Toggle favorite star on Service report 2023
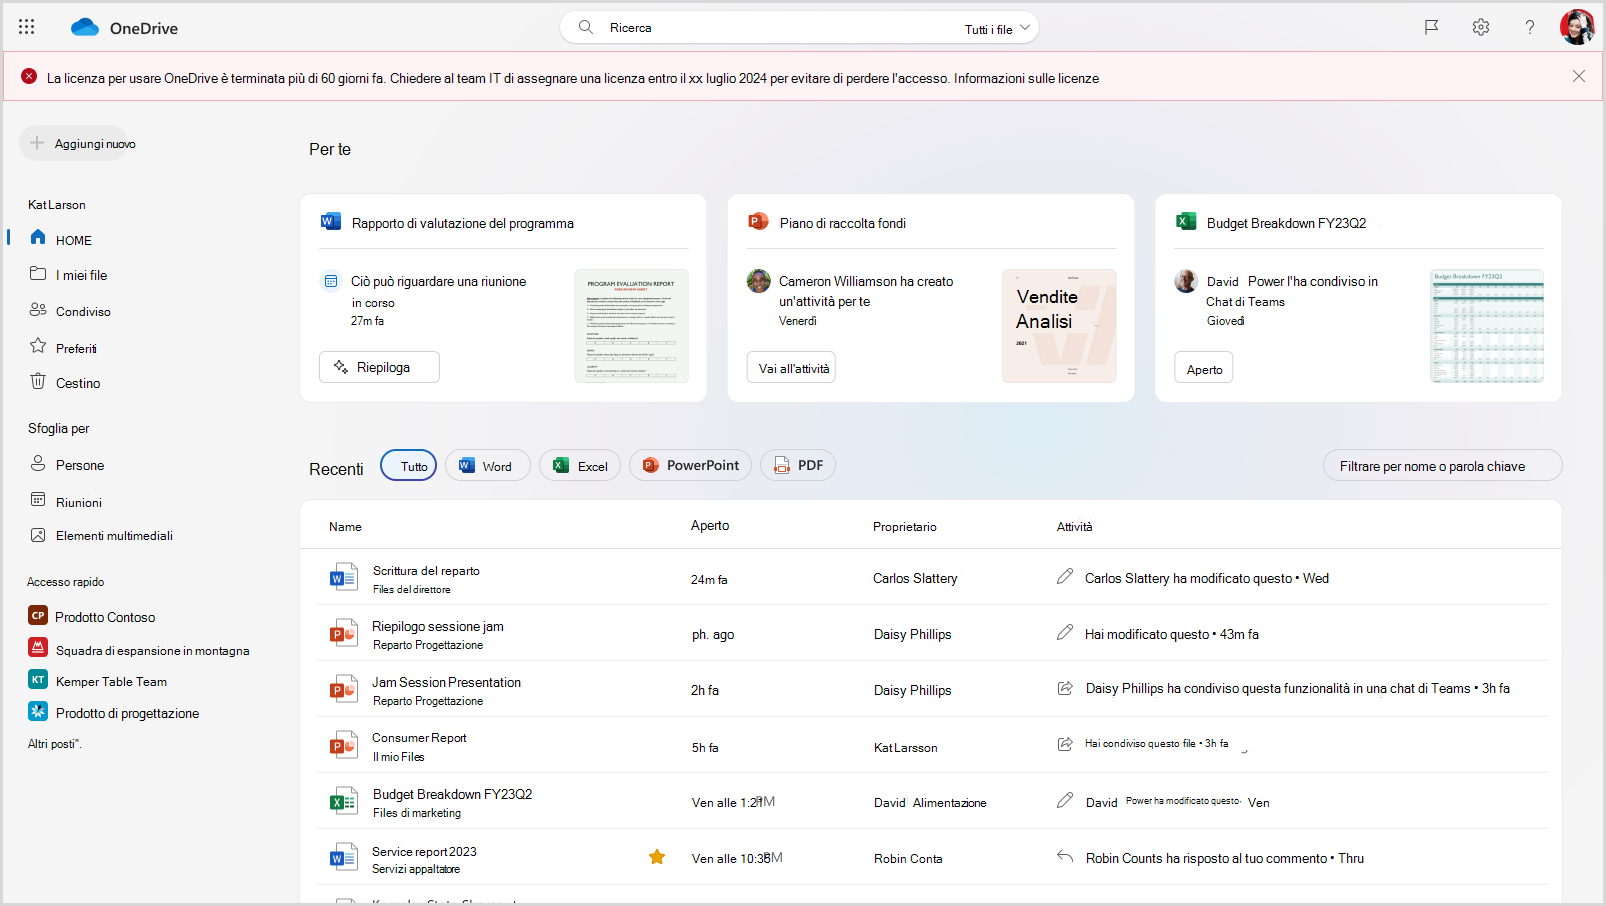The width and height of the screenshot is (1606, 906). coord(657,857)
